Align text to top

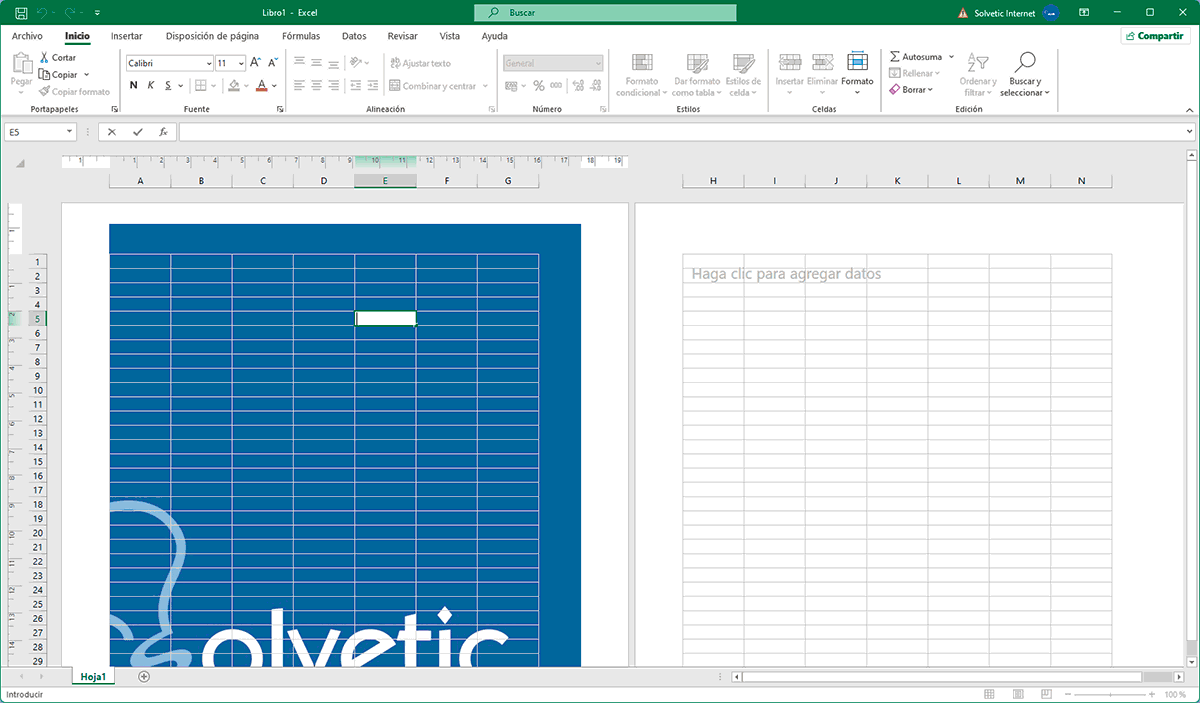click(300, 62)
